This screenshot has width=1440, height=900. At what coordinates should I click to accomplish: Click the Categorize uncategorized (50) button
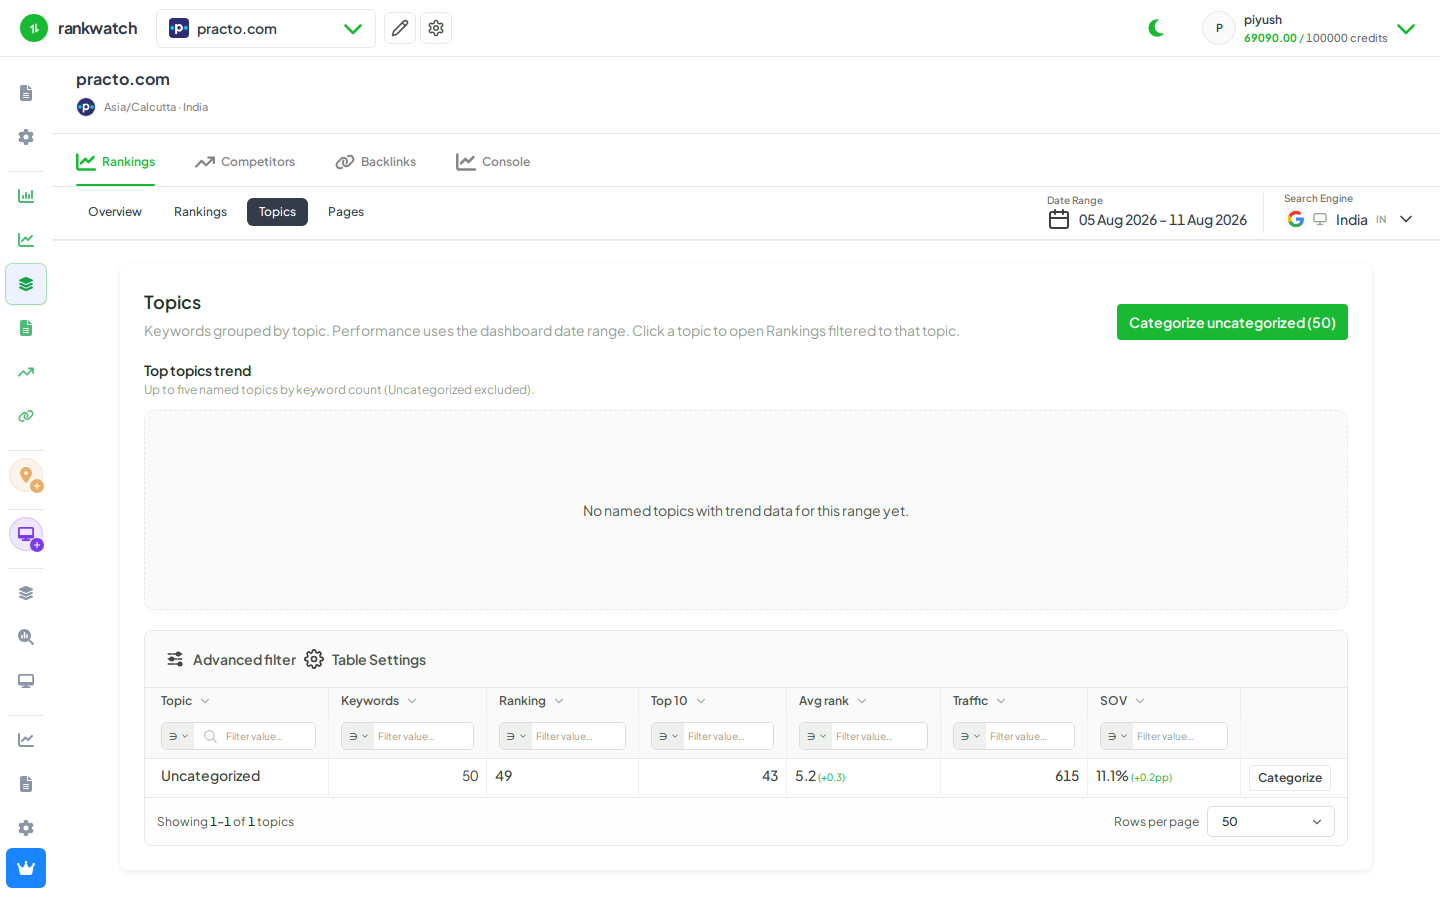coord(1232,322)
